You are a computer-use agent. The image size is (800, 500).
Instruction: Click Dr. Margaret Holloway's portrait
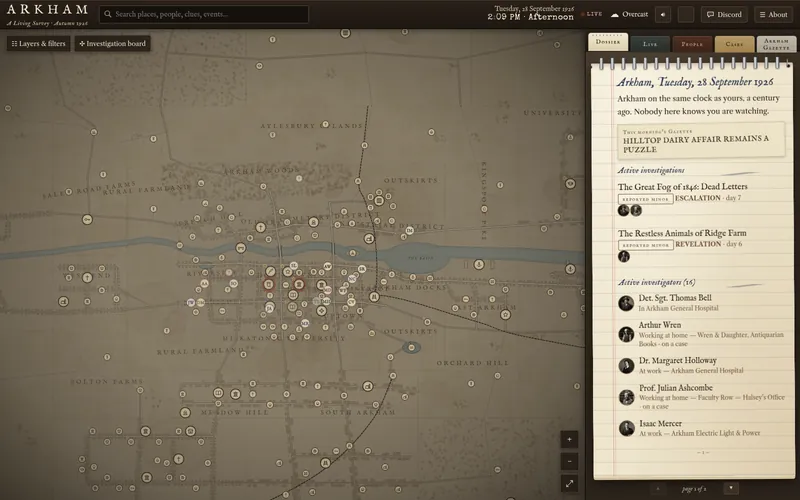[626, 365]
